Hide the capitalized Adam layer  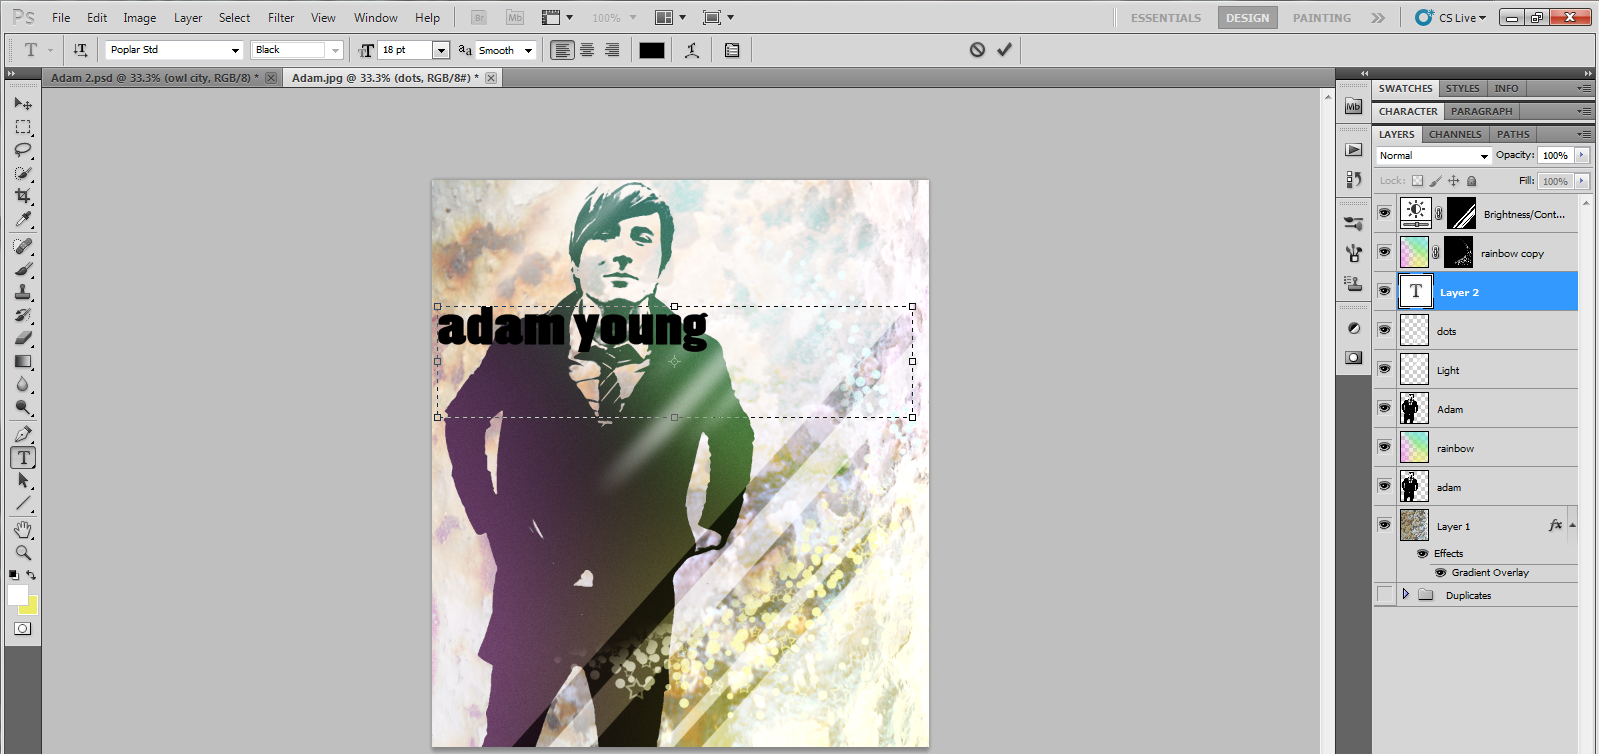point(1384,408)
